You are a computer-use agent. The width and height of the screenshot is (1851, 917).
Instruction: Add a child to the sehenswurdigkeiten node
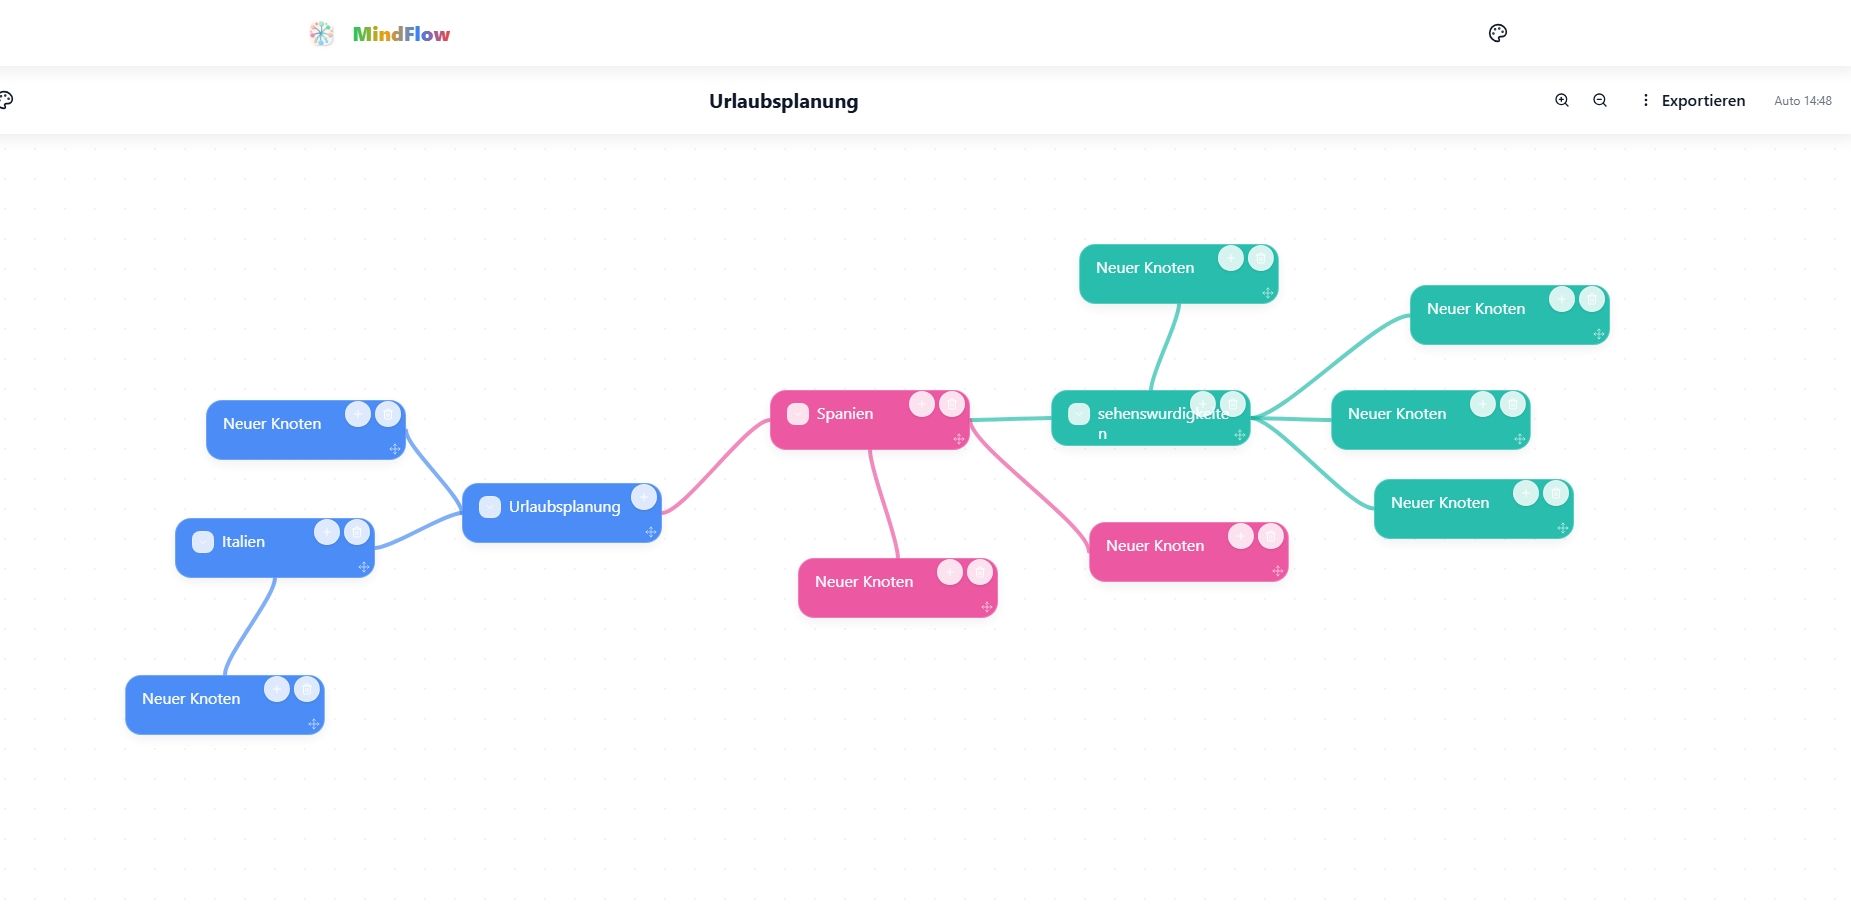pos(1203,404)
